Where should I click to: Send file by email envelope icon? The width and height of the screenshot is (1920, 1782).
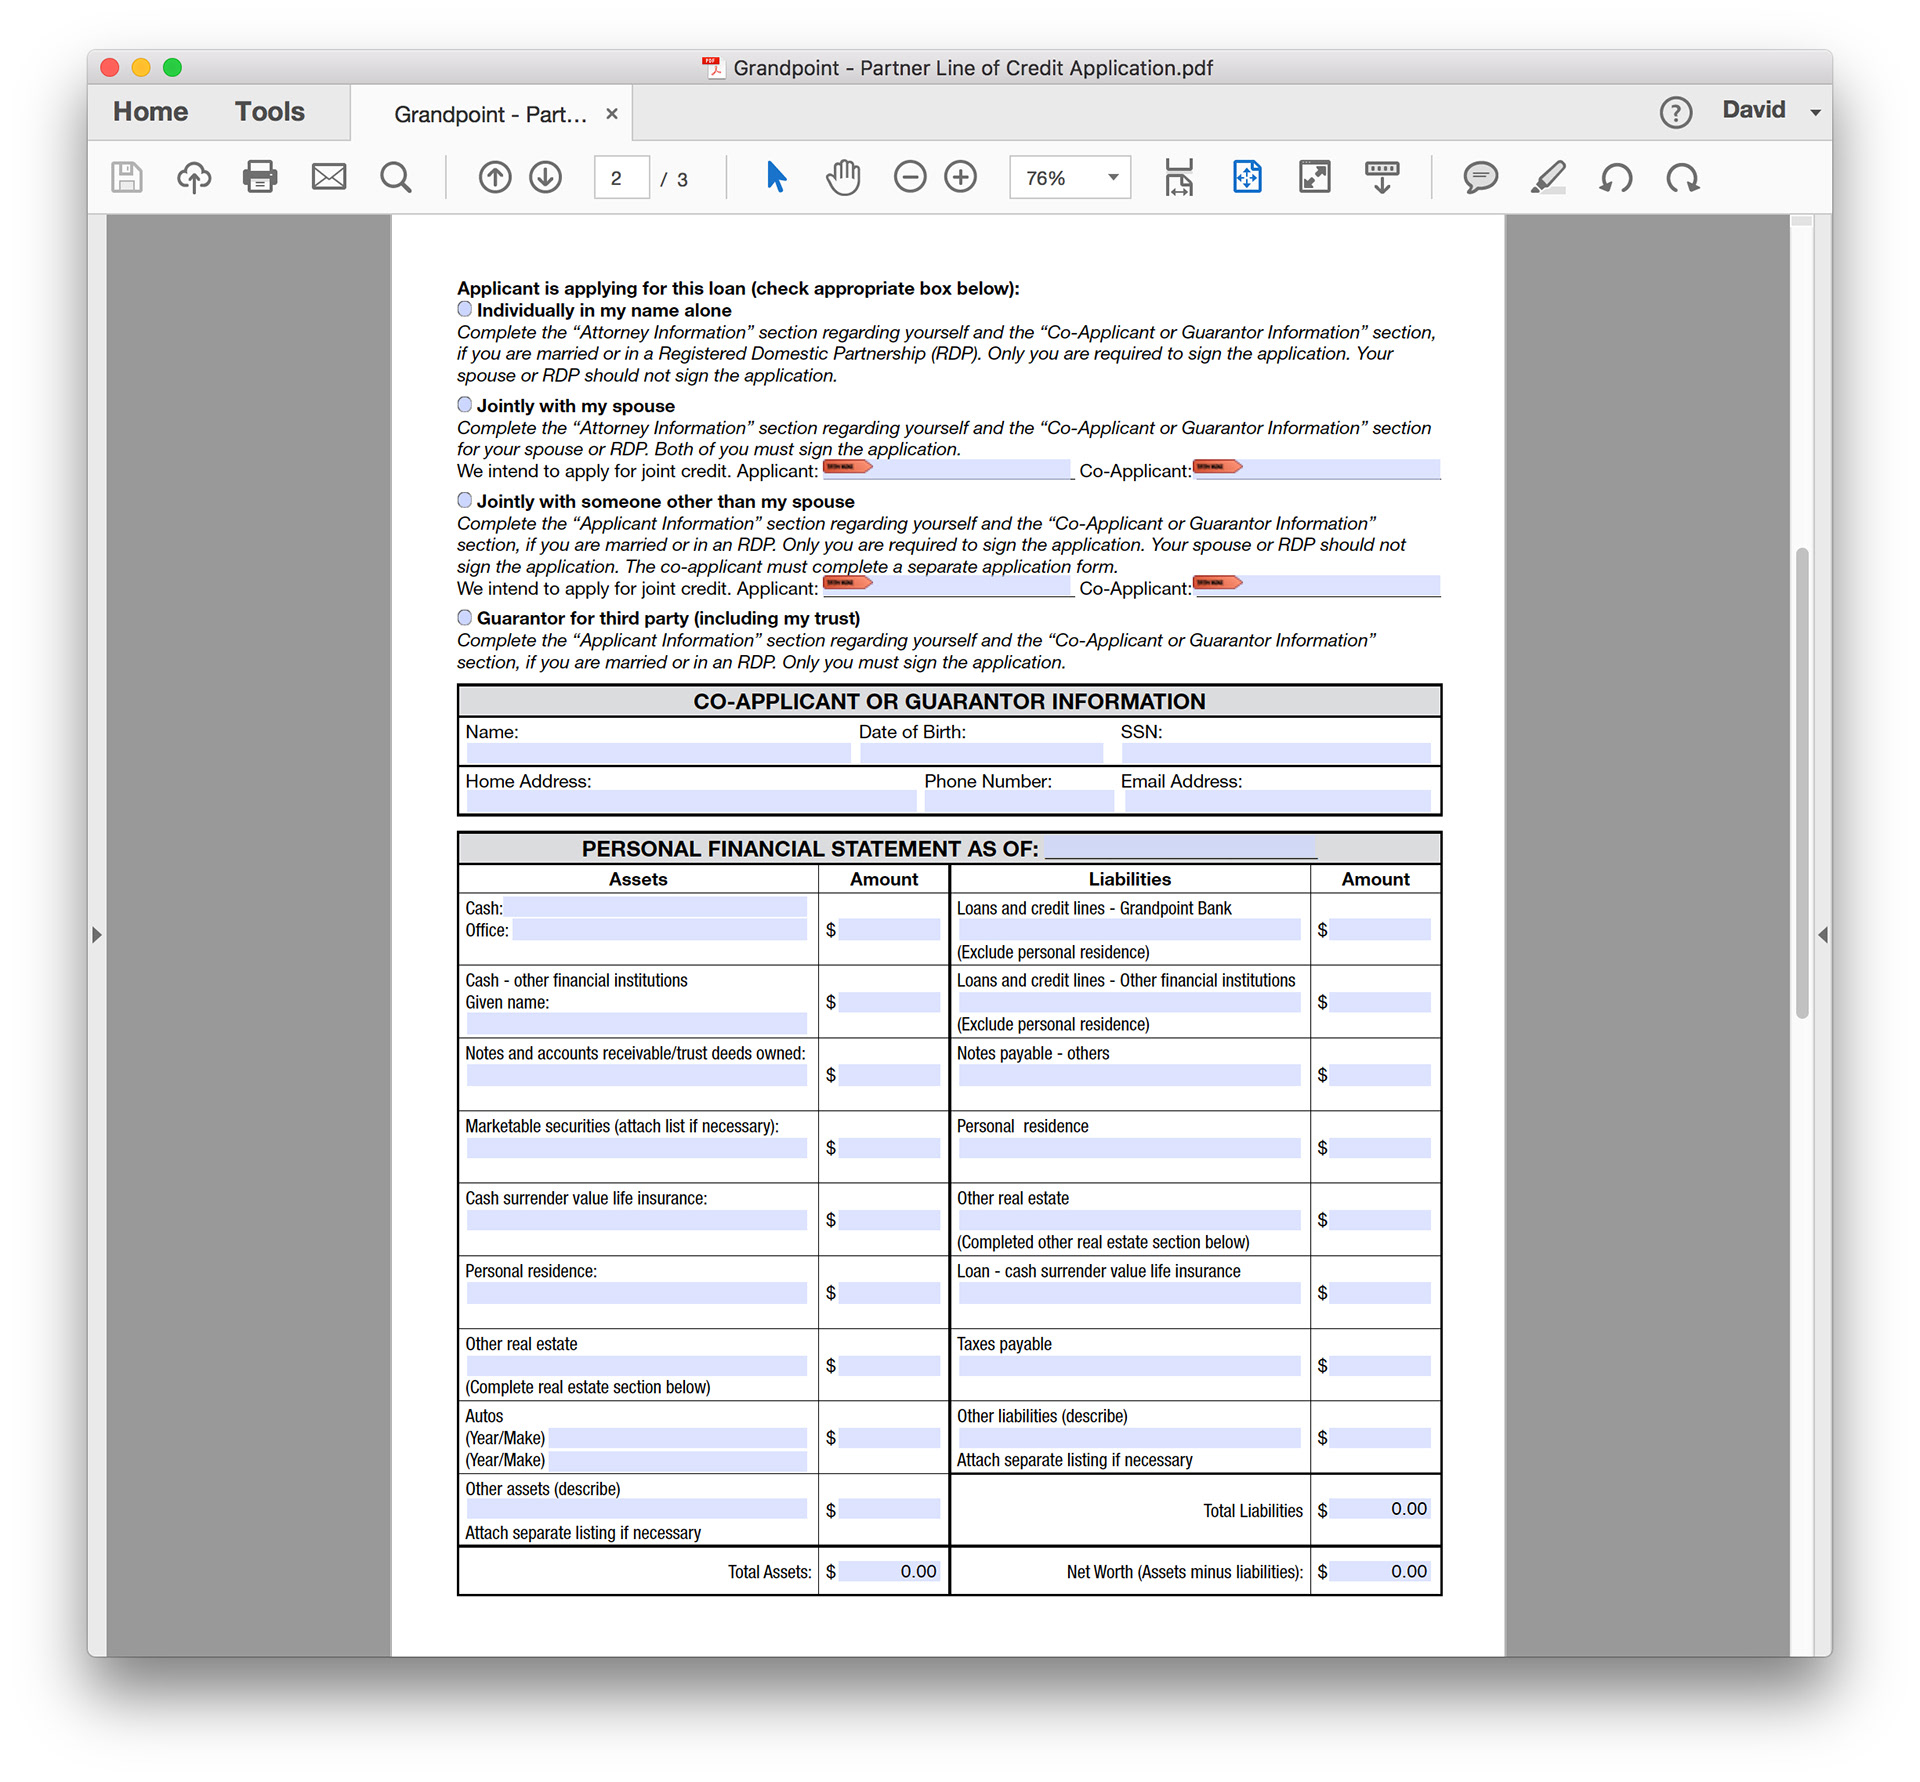(x=329, y=177)
